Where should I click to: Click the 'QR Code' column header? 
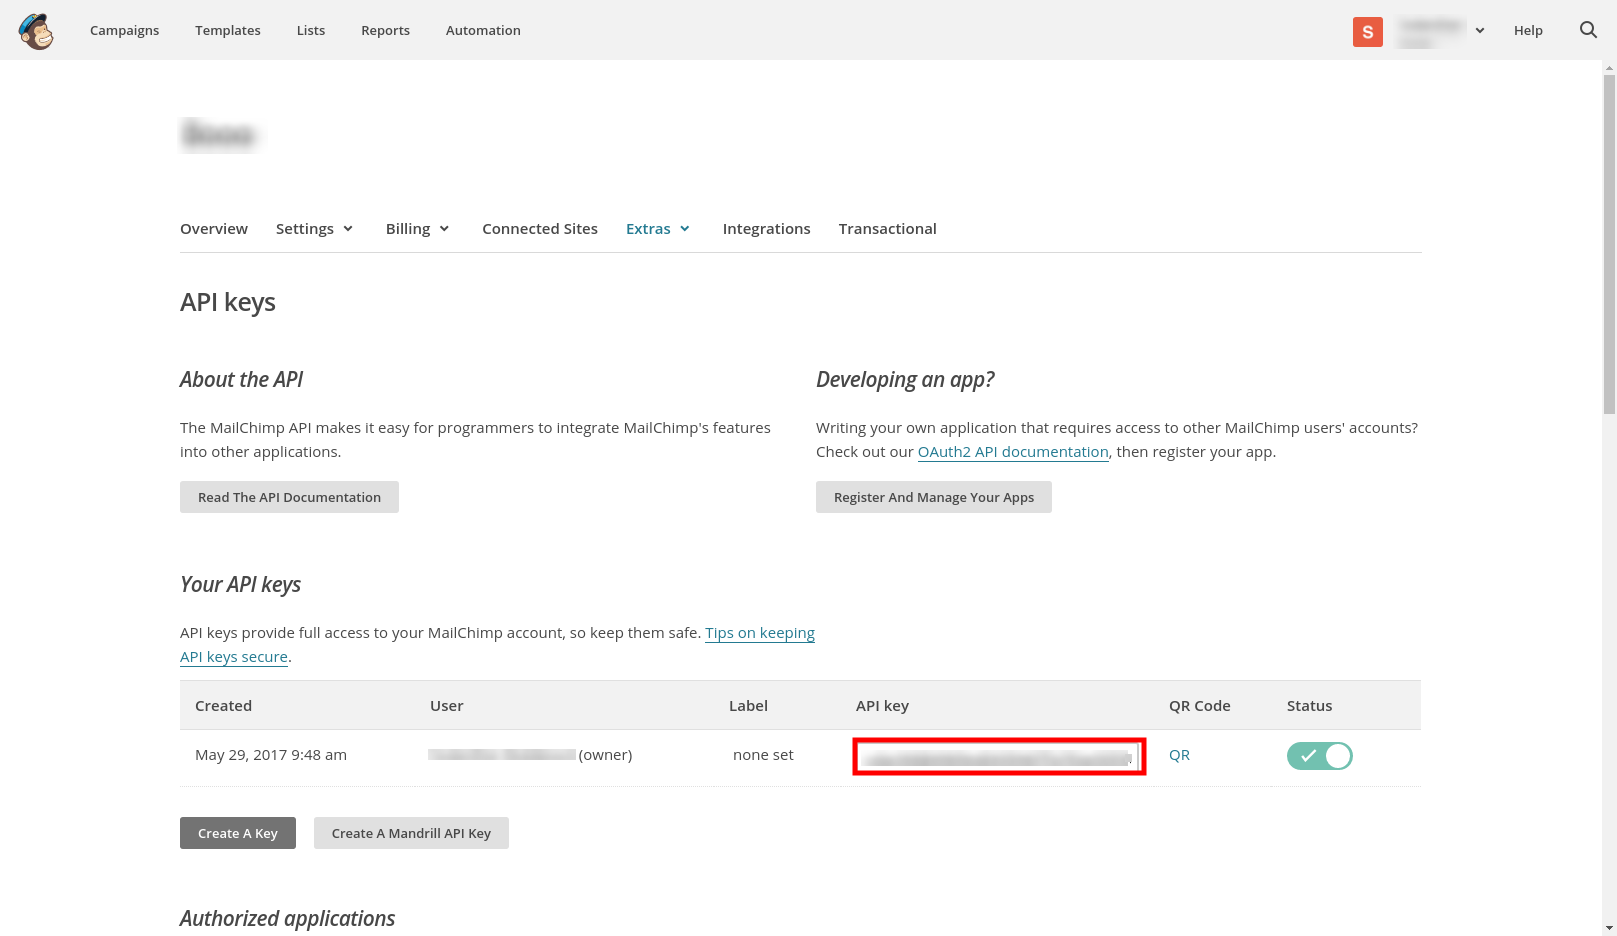click(x=1200, y=706)
